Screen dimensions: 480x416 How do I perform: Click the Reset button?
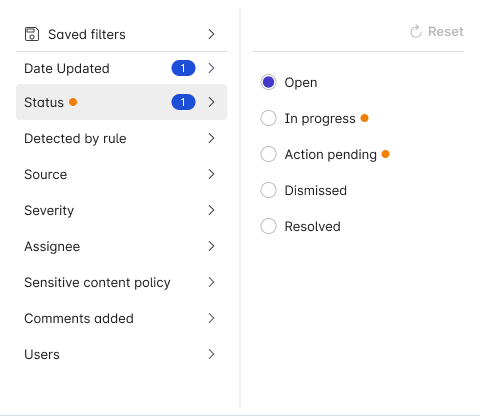pos(436,32)
